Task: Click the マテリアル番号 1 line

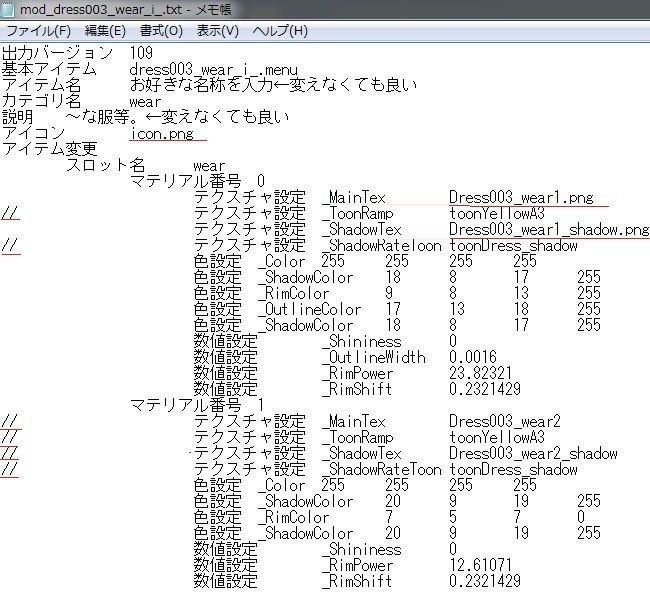Action: click(x=197, y=405)
